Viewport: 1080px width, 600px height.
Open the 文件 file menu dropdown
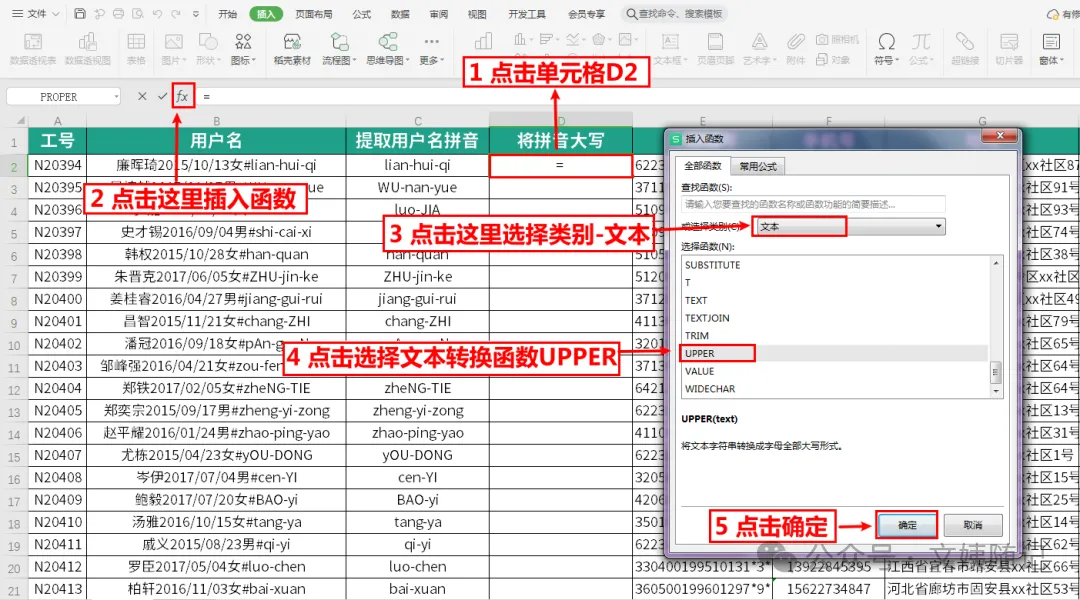coord(36,14)
